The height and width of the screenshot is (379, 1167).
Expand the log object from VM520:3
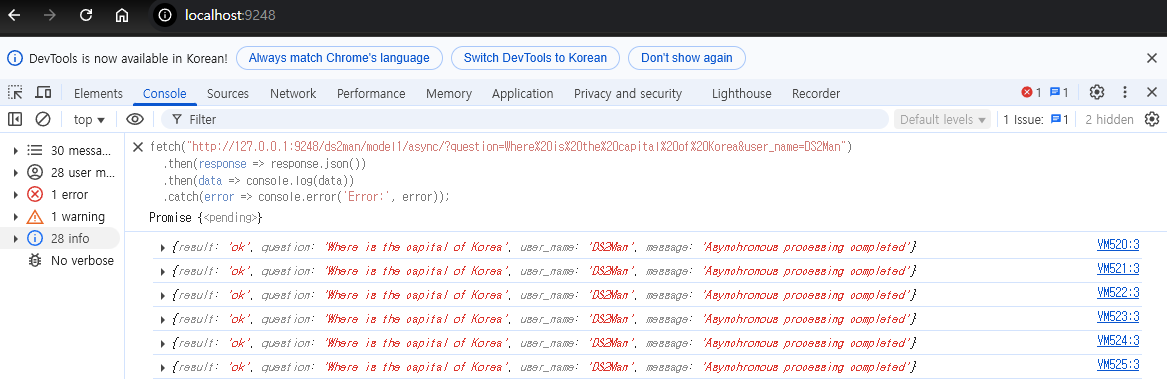(x=163, y=247)
